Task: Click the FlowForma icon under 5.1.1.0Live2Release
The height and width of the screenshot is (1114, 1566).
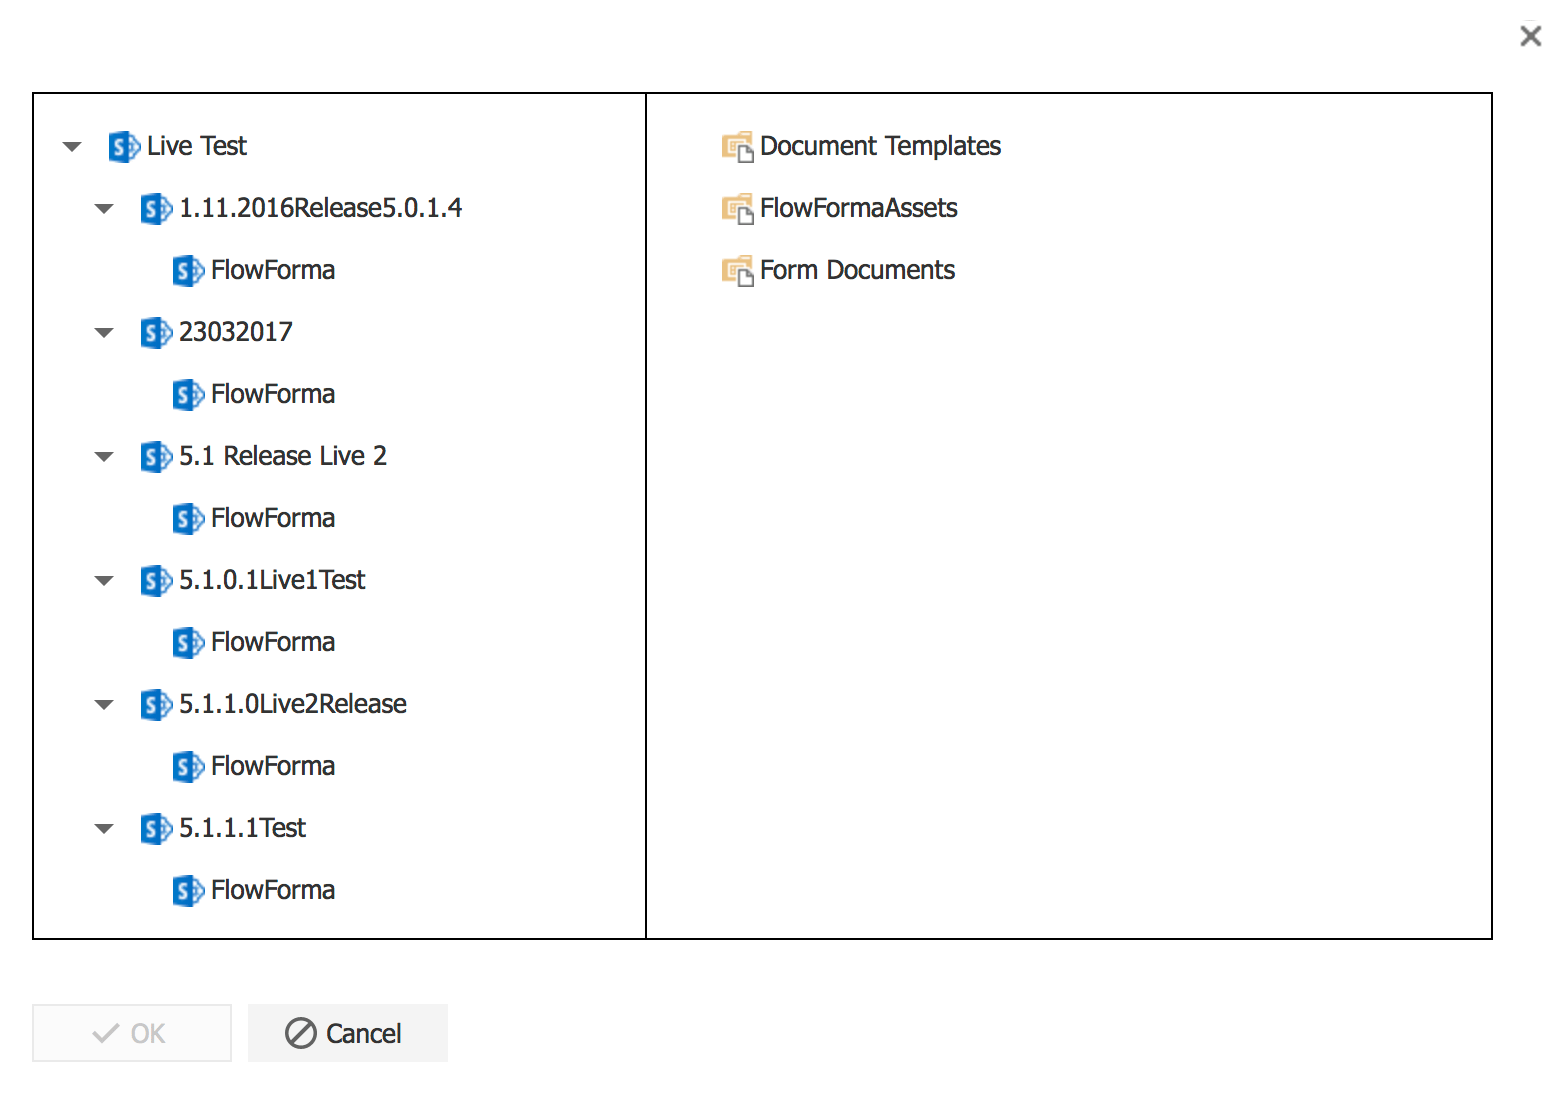Action: [x=188, y=767]
